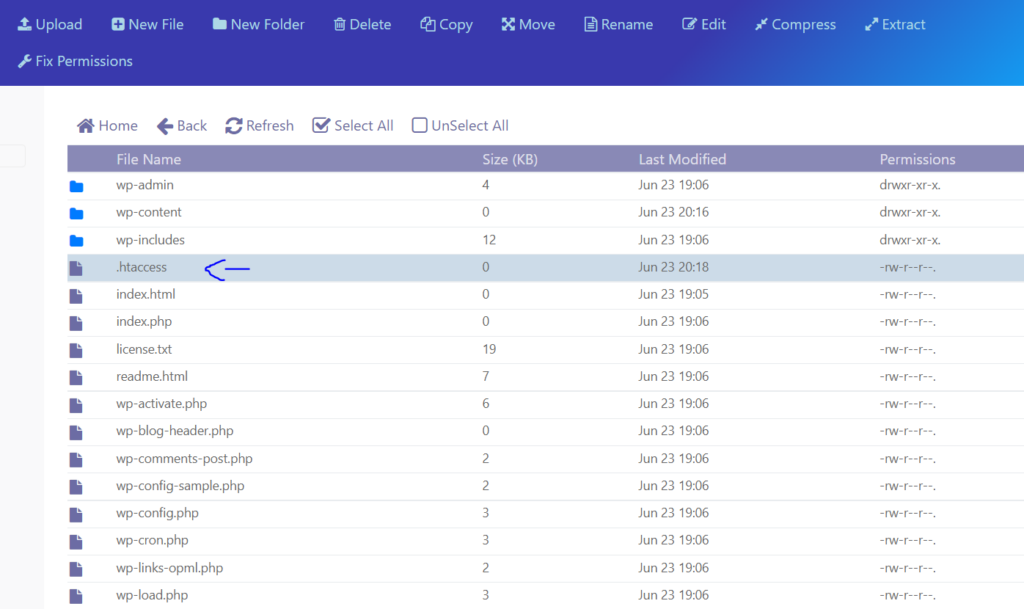Image resolution: width=1024 pixels, height=609 pixels.
Task: Open the wp-content folder name
Action: pos(149,212)
